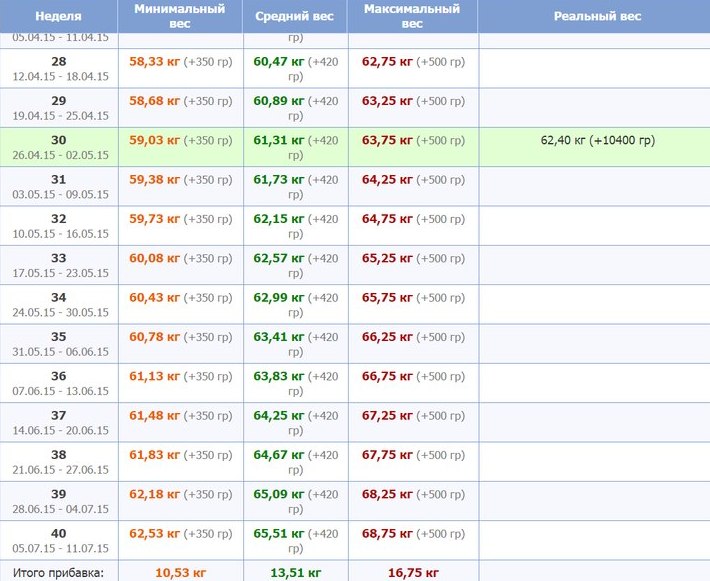The height and width of the screenshot is (581, 710).
Task: Click the "Максимальный вес" column header
Action: (412, 16)
